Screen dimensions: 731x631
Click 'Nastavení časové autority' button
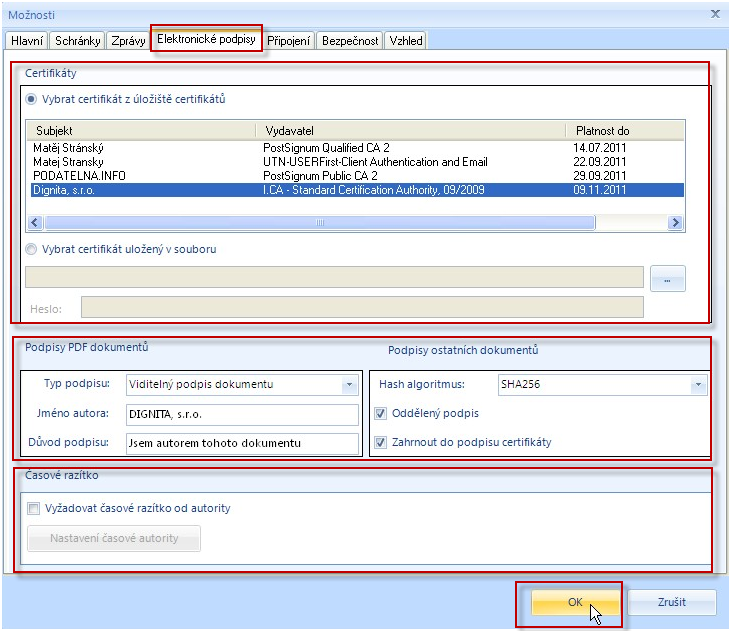(x=114, y=538)
